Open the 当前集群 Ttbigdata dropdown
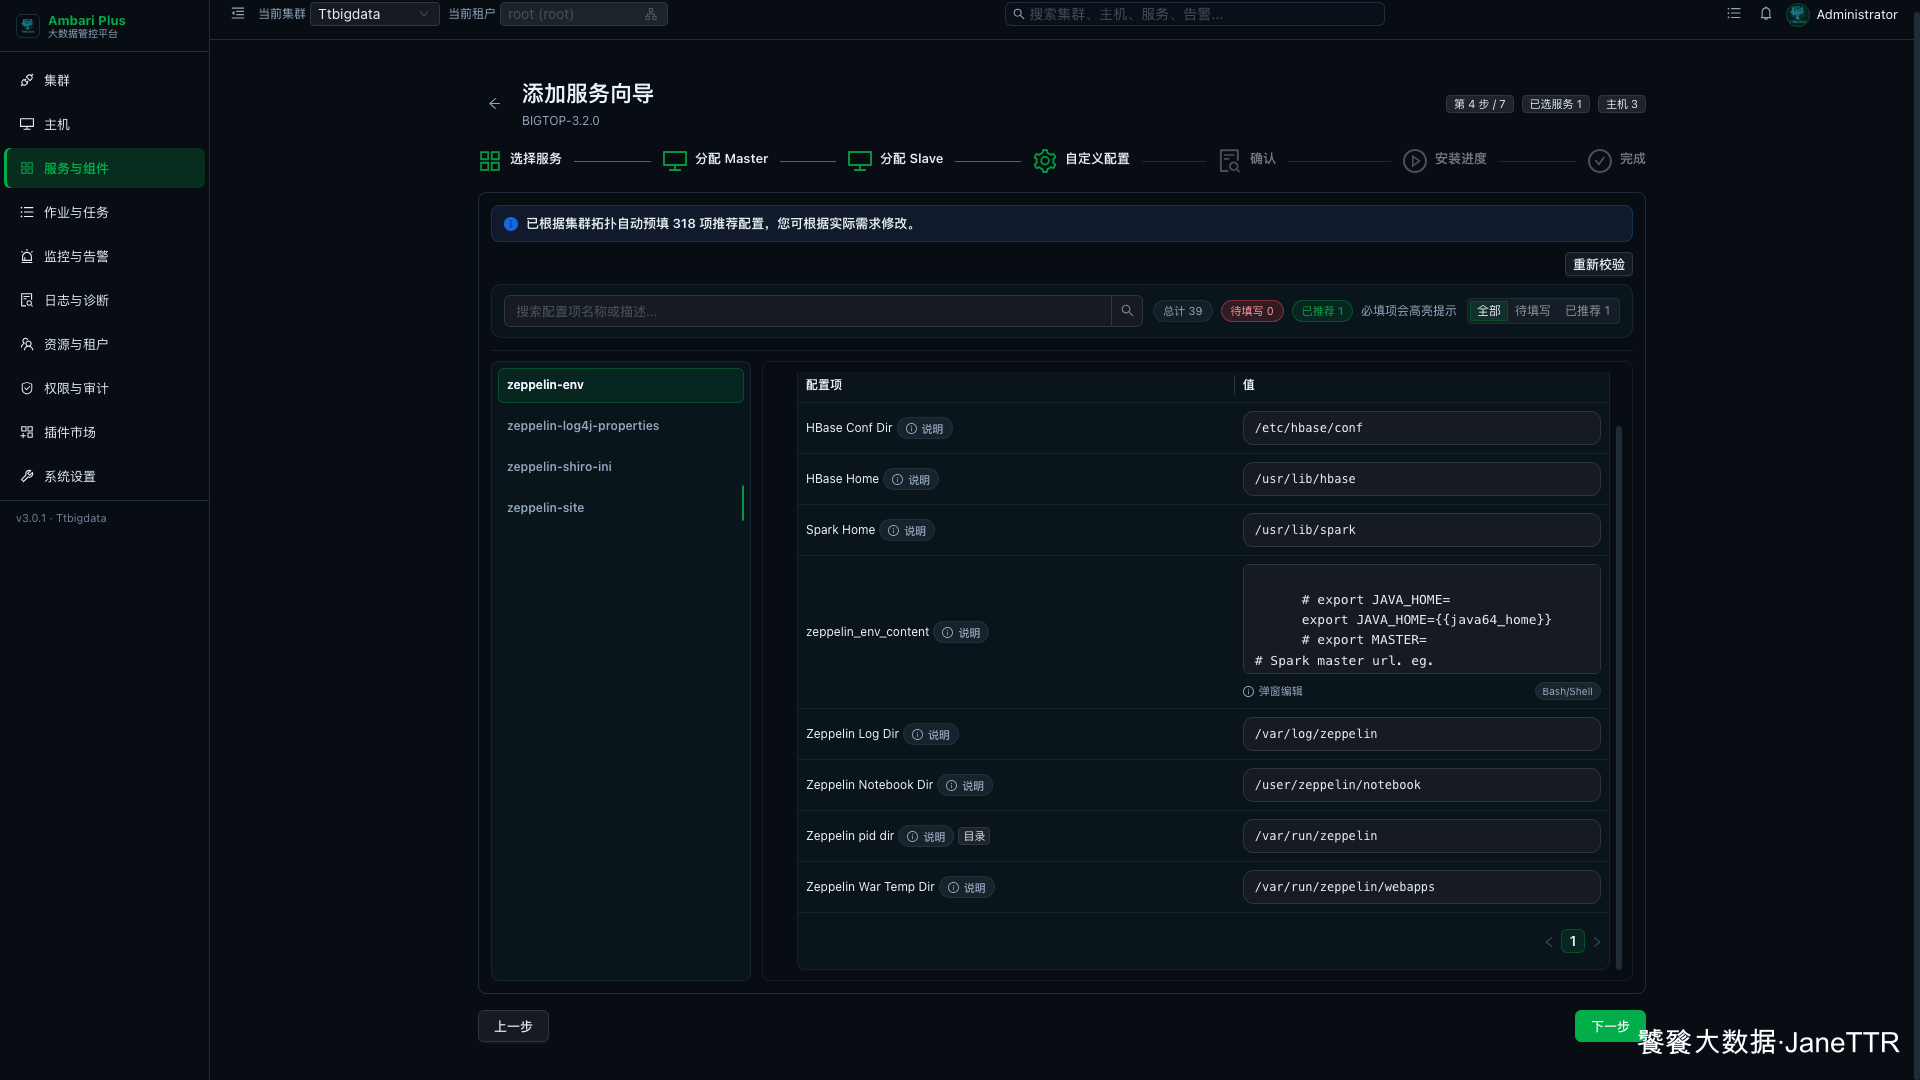 click(x=374, y=14)
